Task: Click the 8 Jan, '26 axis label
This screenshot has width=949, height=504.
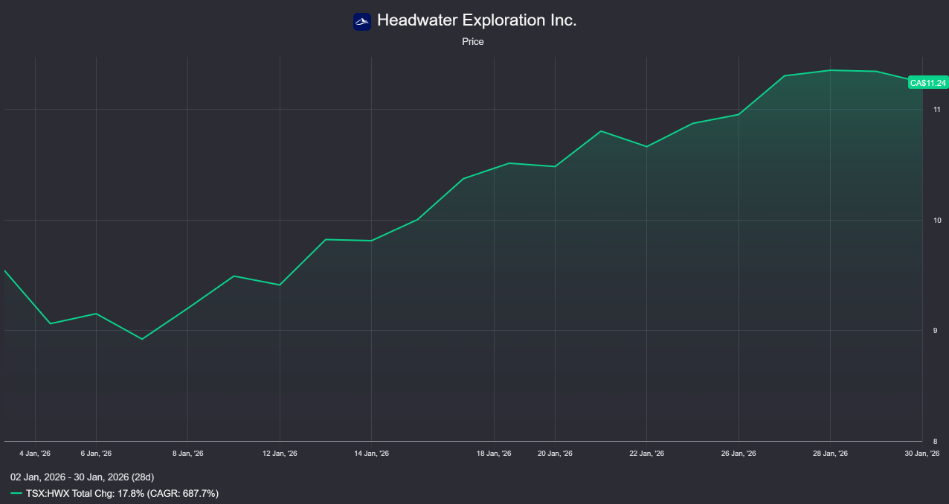Action: pyautogui.click(x=188, y=453)
